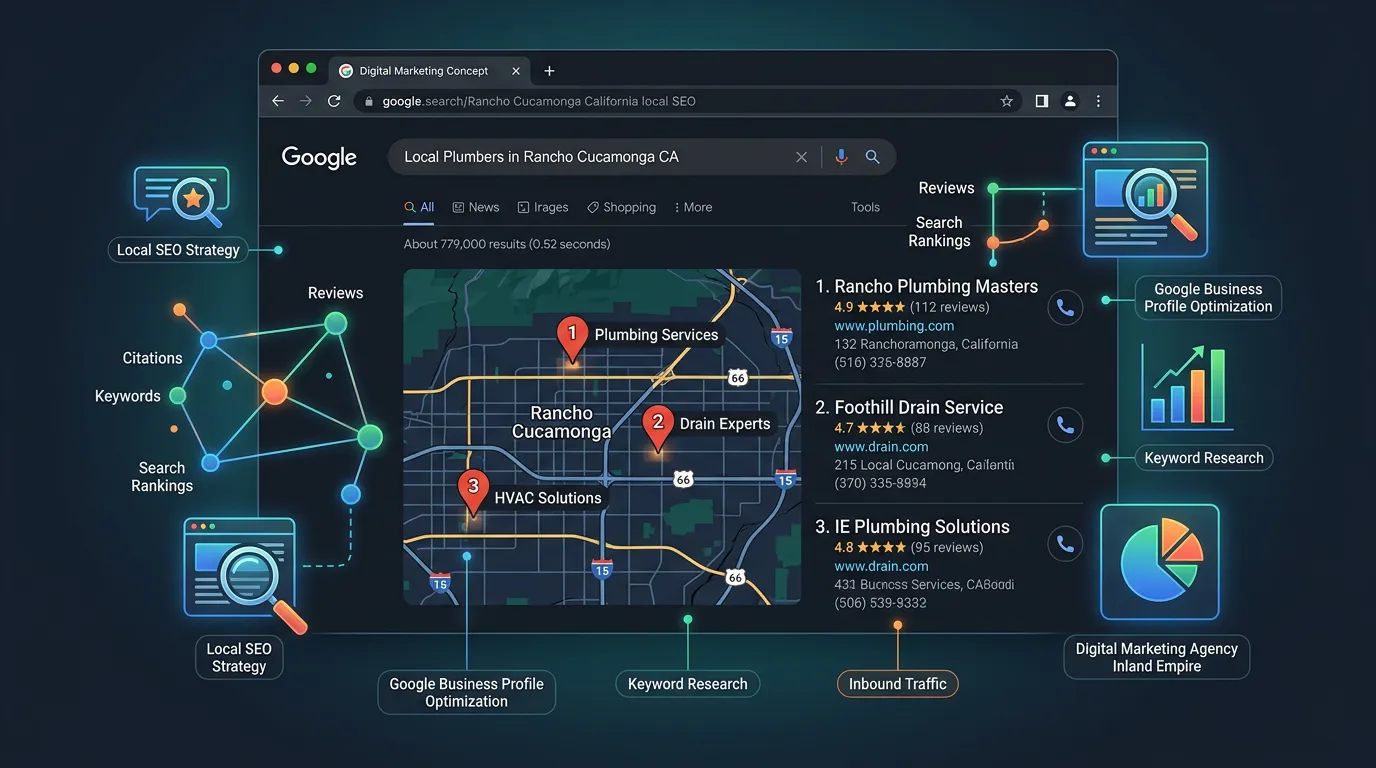Select the Digital Marketing Concept tab

(430, 71)
